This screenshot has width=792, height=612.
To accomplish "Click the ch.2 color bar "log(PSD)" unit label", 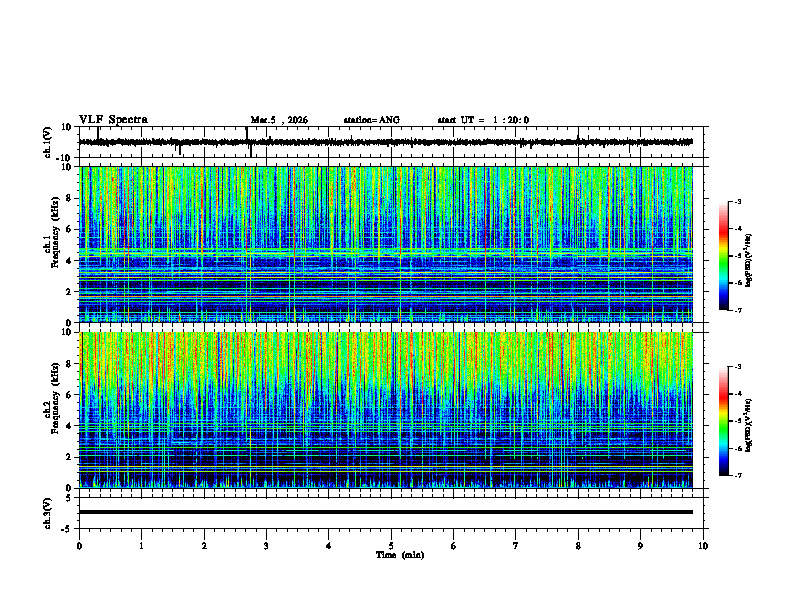I will click(749, 426).
